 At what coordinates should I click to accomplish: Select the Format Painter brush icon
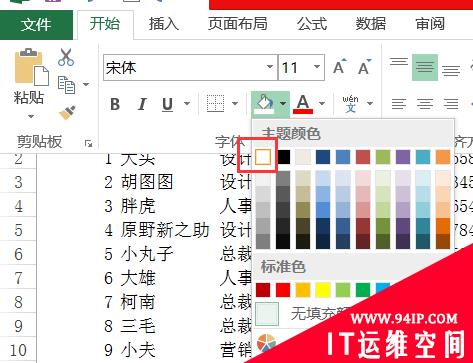pyautogui.click(x=67, y=113)
